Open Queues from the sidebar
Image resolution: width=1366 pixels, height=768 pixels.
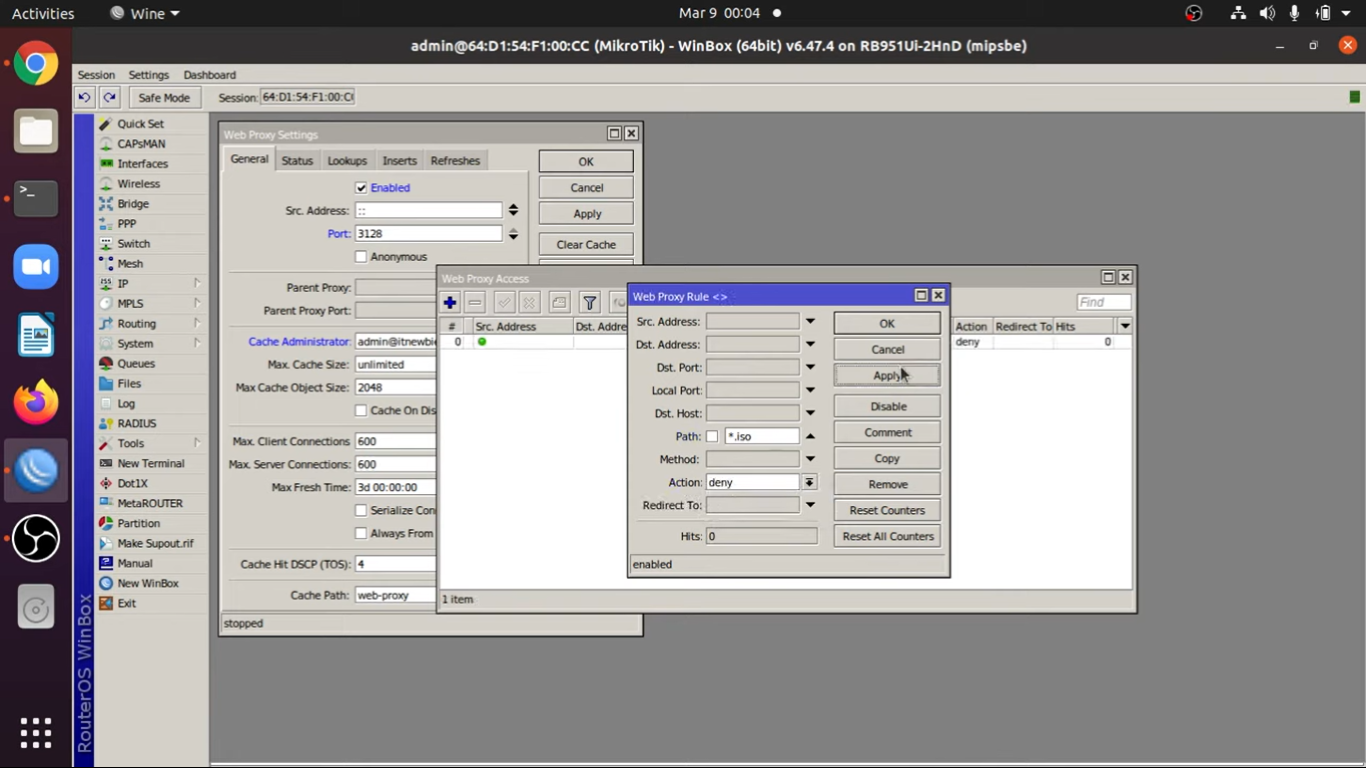pyautogui.click(x=136, y=364)
